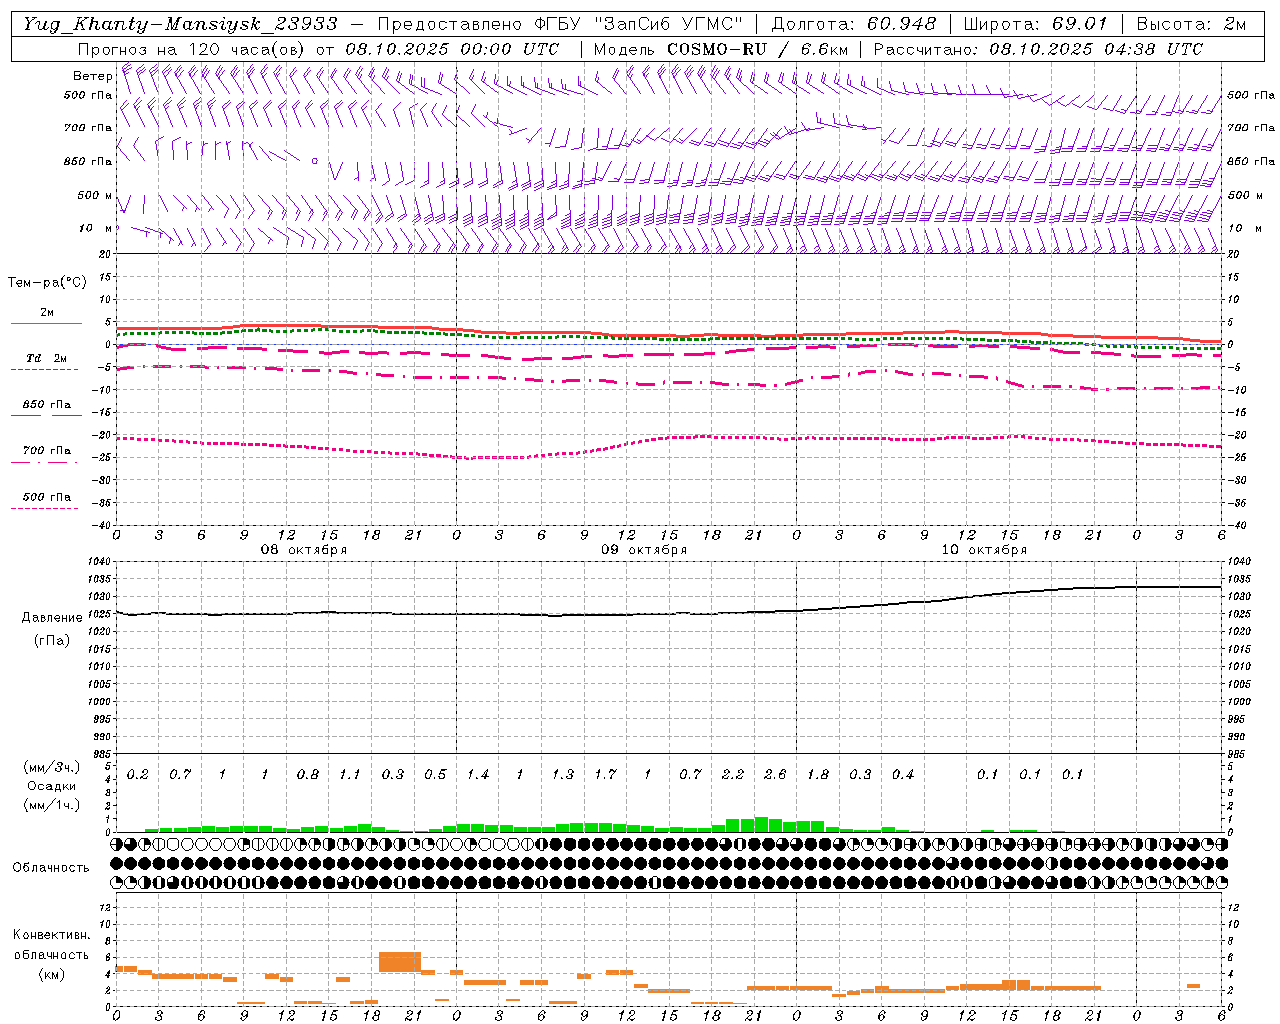Click the 'Td 2м' dew point legend entry

coord(47,358)
